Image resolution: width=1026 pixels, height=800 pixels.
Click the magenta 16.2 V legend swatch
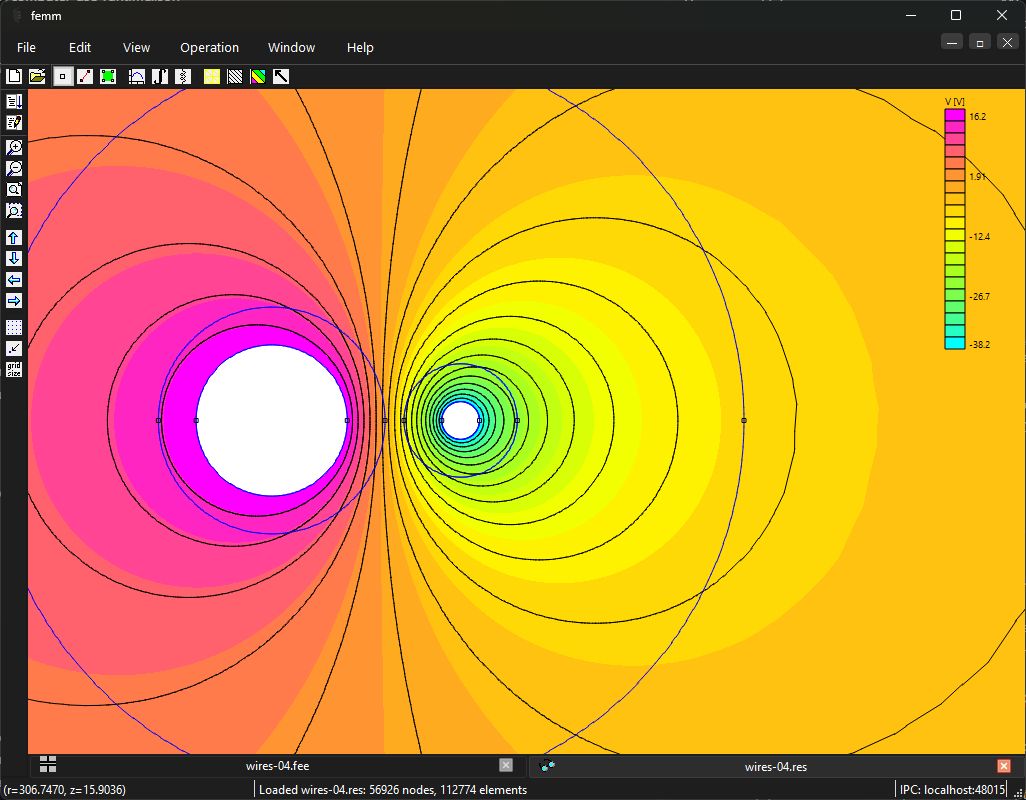tap(955, 115)
